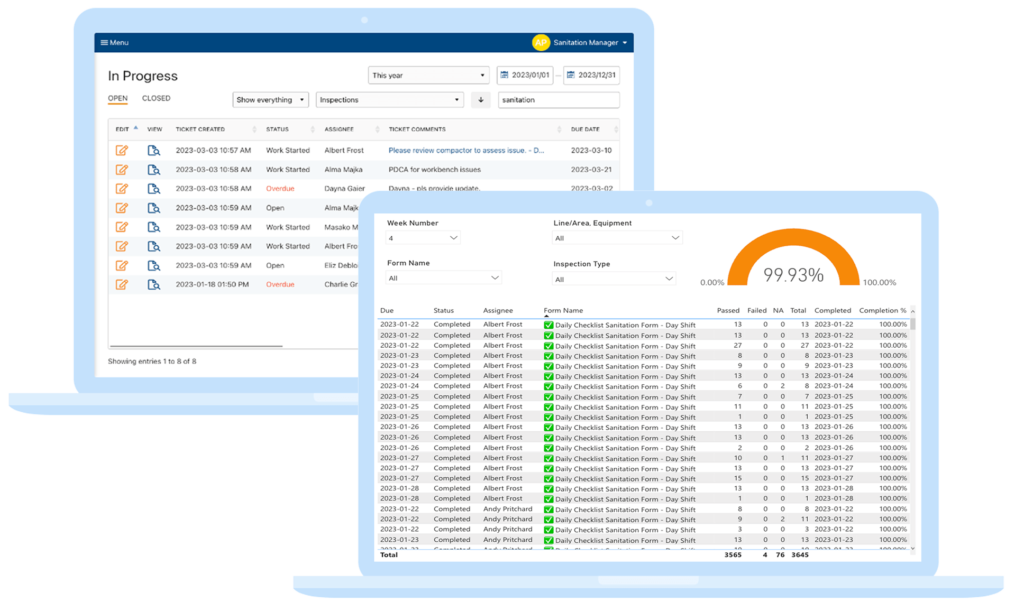Click view icon for PDCA workbench issues ticket
The height and width of the screenshot is (611, 1024).
click(154, 169)
